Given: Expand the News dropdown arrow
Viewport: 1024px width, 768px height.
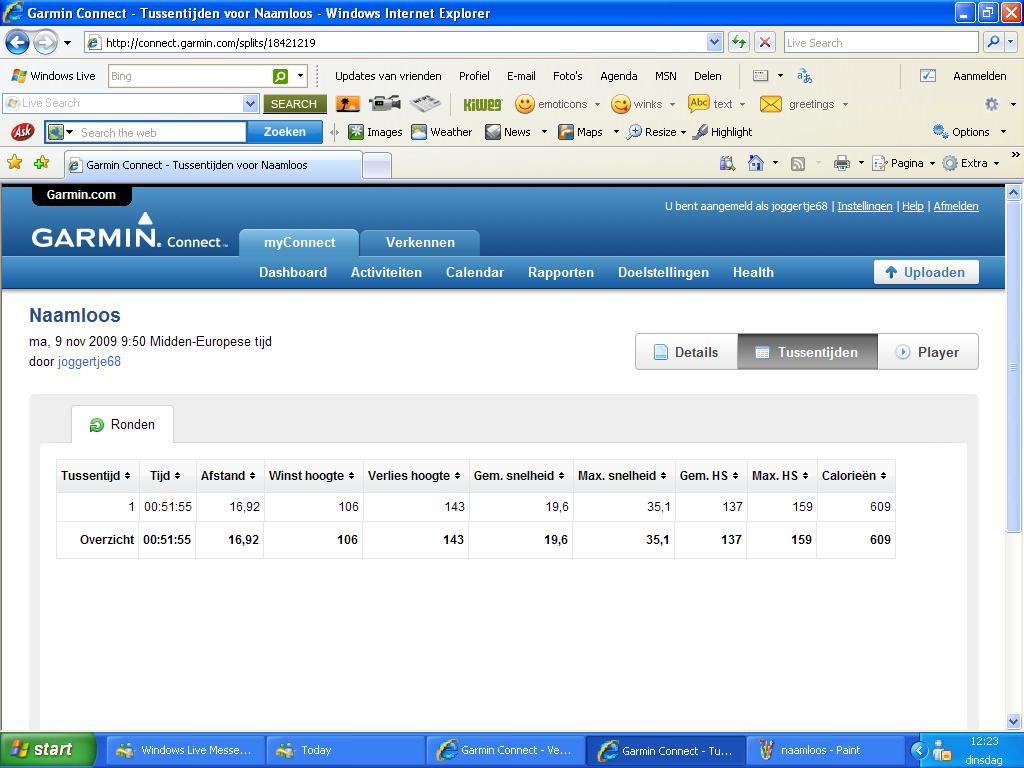Looking at the screenshot, I should tap(544, 132).
